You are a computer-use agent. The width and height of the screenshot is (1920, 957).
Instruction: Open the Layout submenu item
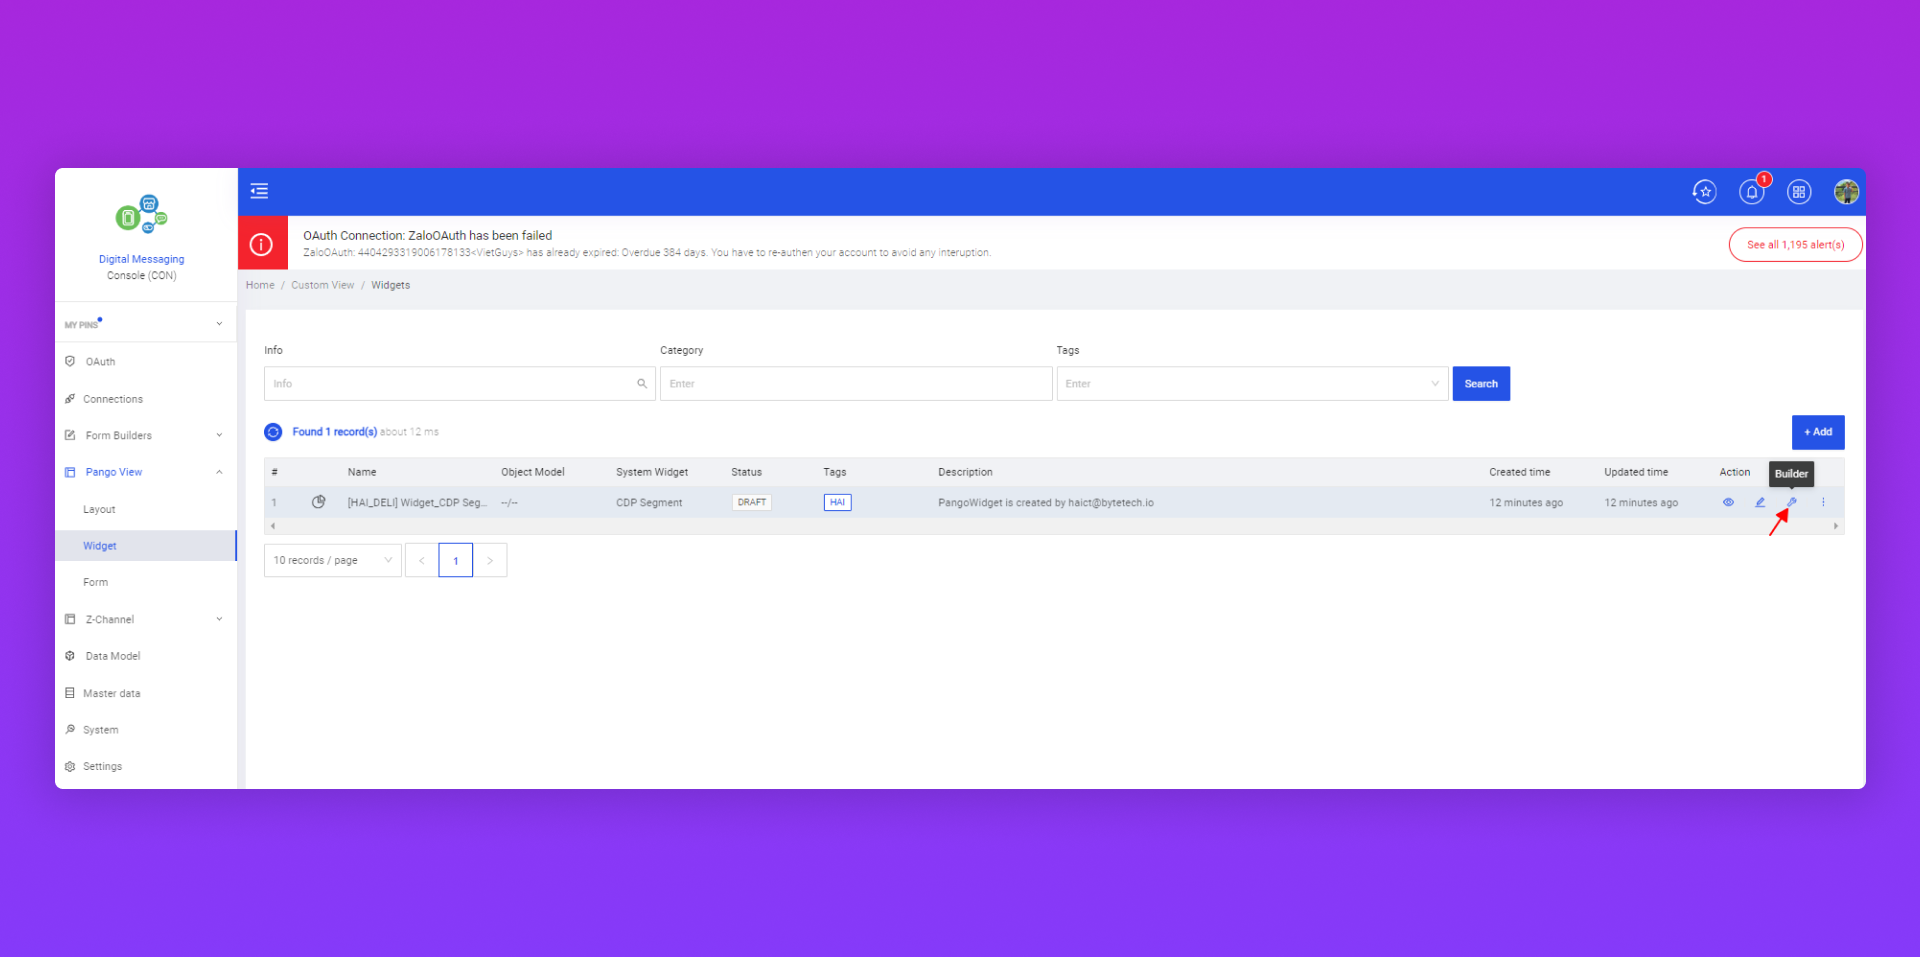[x=99, y=509]
